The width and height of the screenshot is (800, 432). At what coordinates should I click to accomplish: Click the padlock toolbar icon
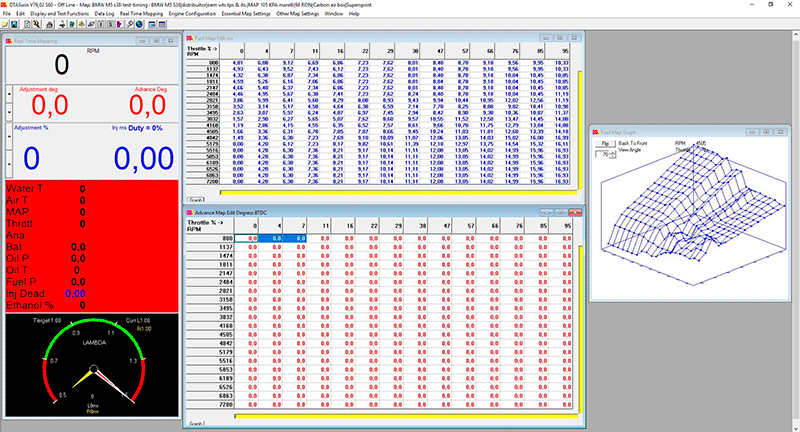pyautogui.click(x=49, y=24)
